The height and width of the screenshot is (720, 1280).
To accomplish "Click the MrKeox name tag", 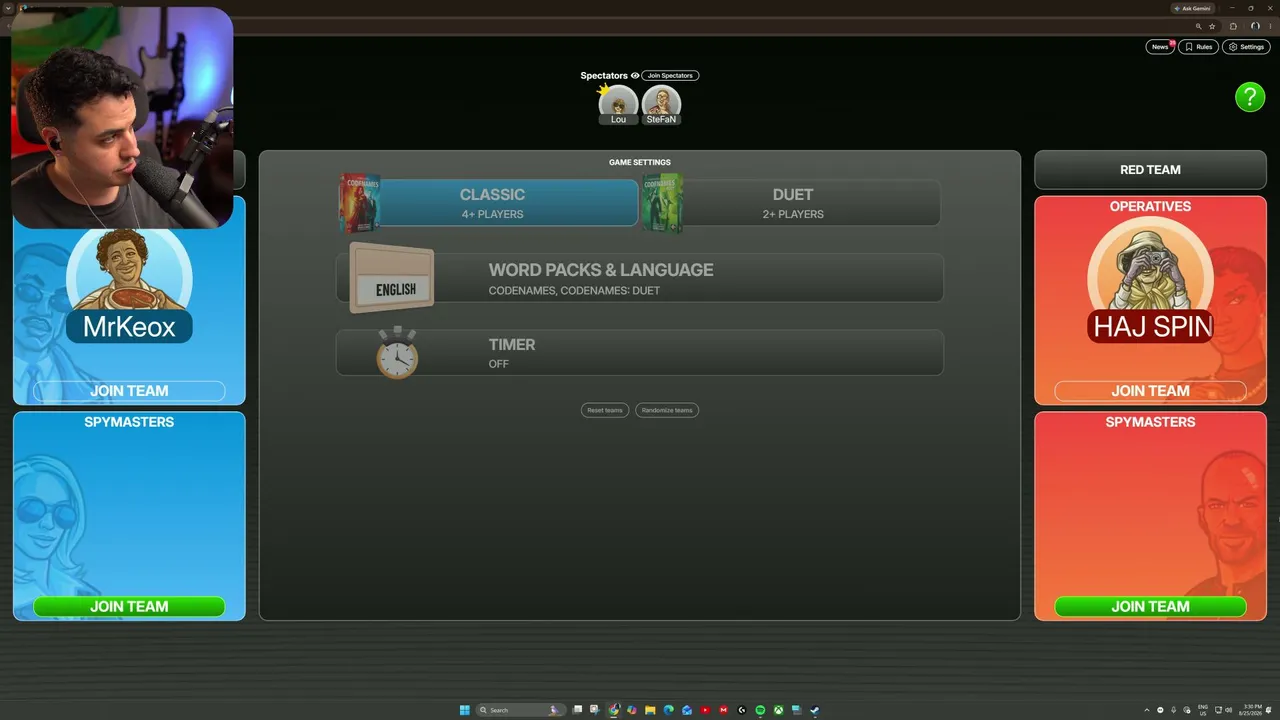I will point(129,327).
